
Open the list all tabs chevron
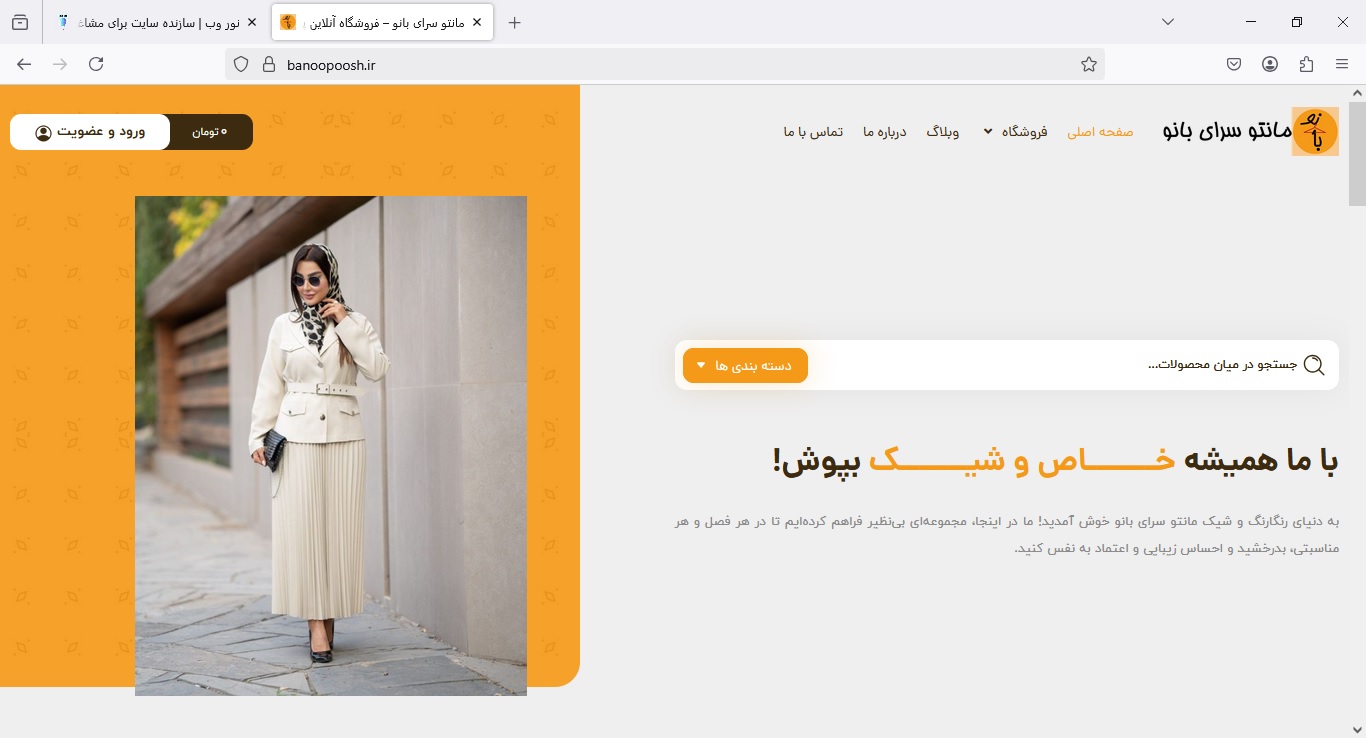click(1167, 22)
